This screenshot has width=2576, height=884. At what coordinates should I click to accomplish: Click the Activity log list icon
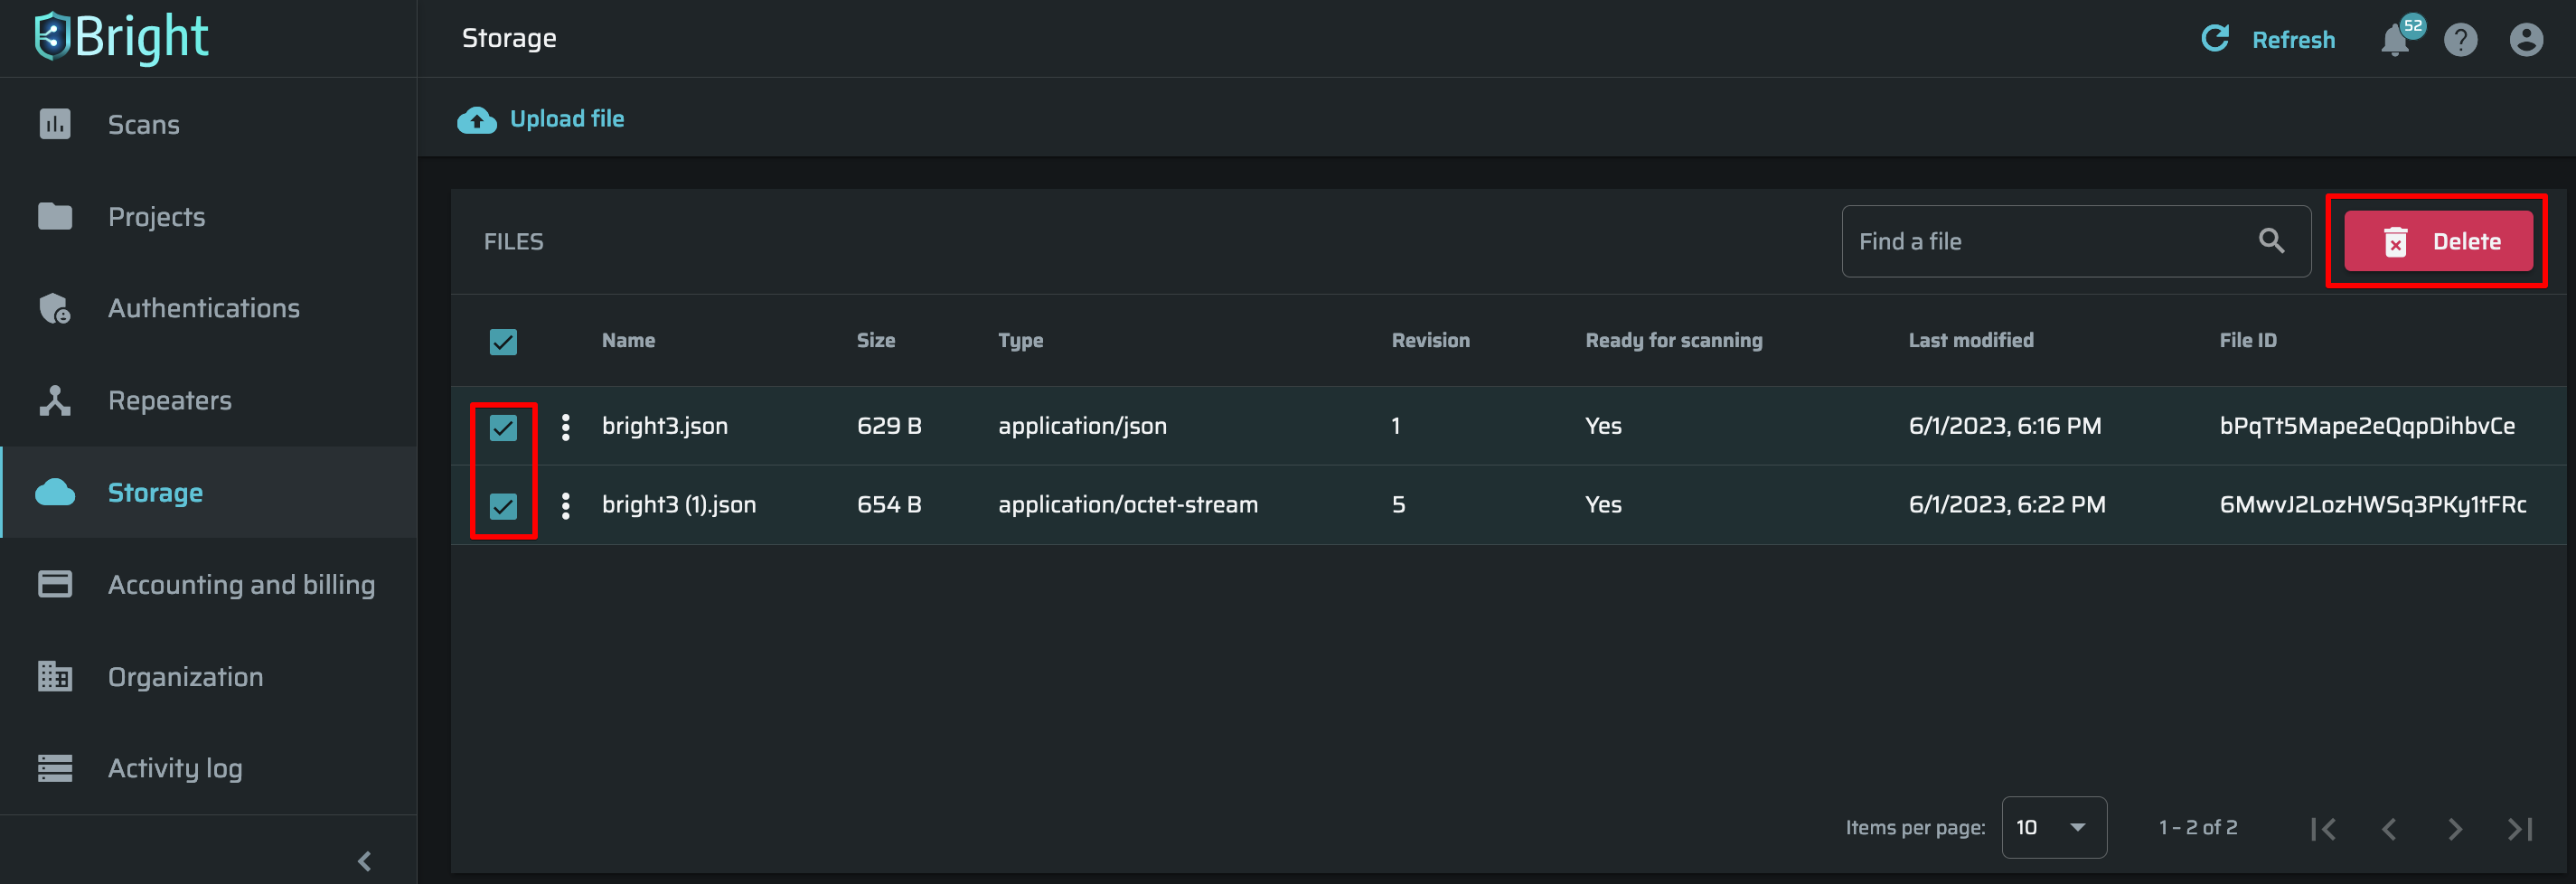coord(55,768)
